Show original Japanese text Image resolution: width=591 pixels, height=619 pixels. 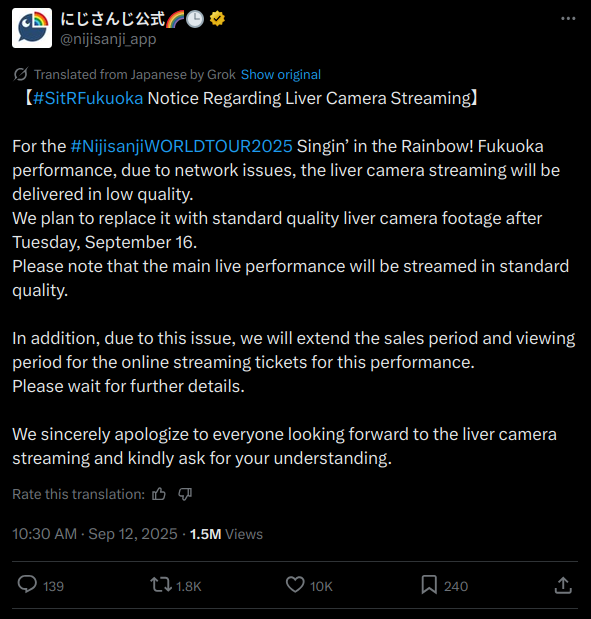tap(281, 74)
